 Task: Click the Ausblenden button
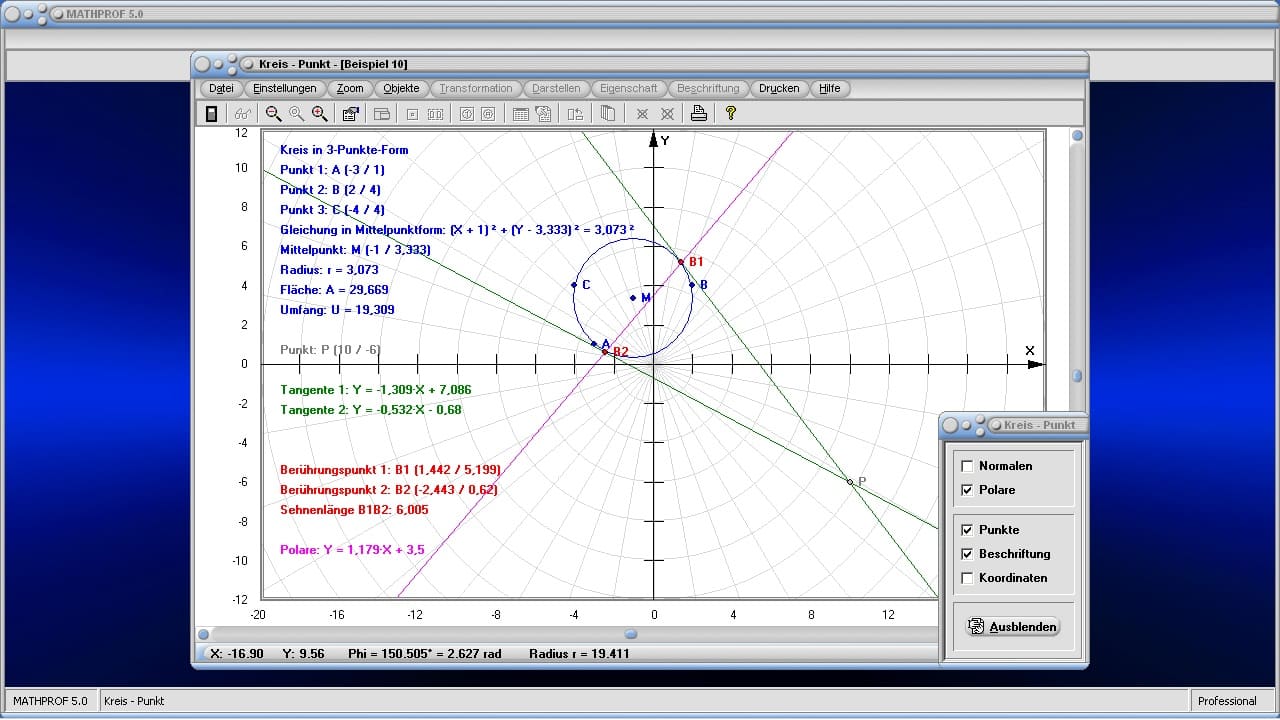coord(1013,627)
